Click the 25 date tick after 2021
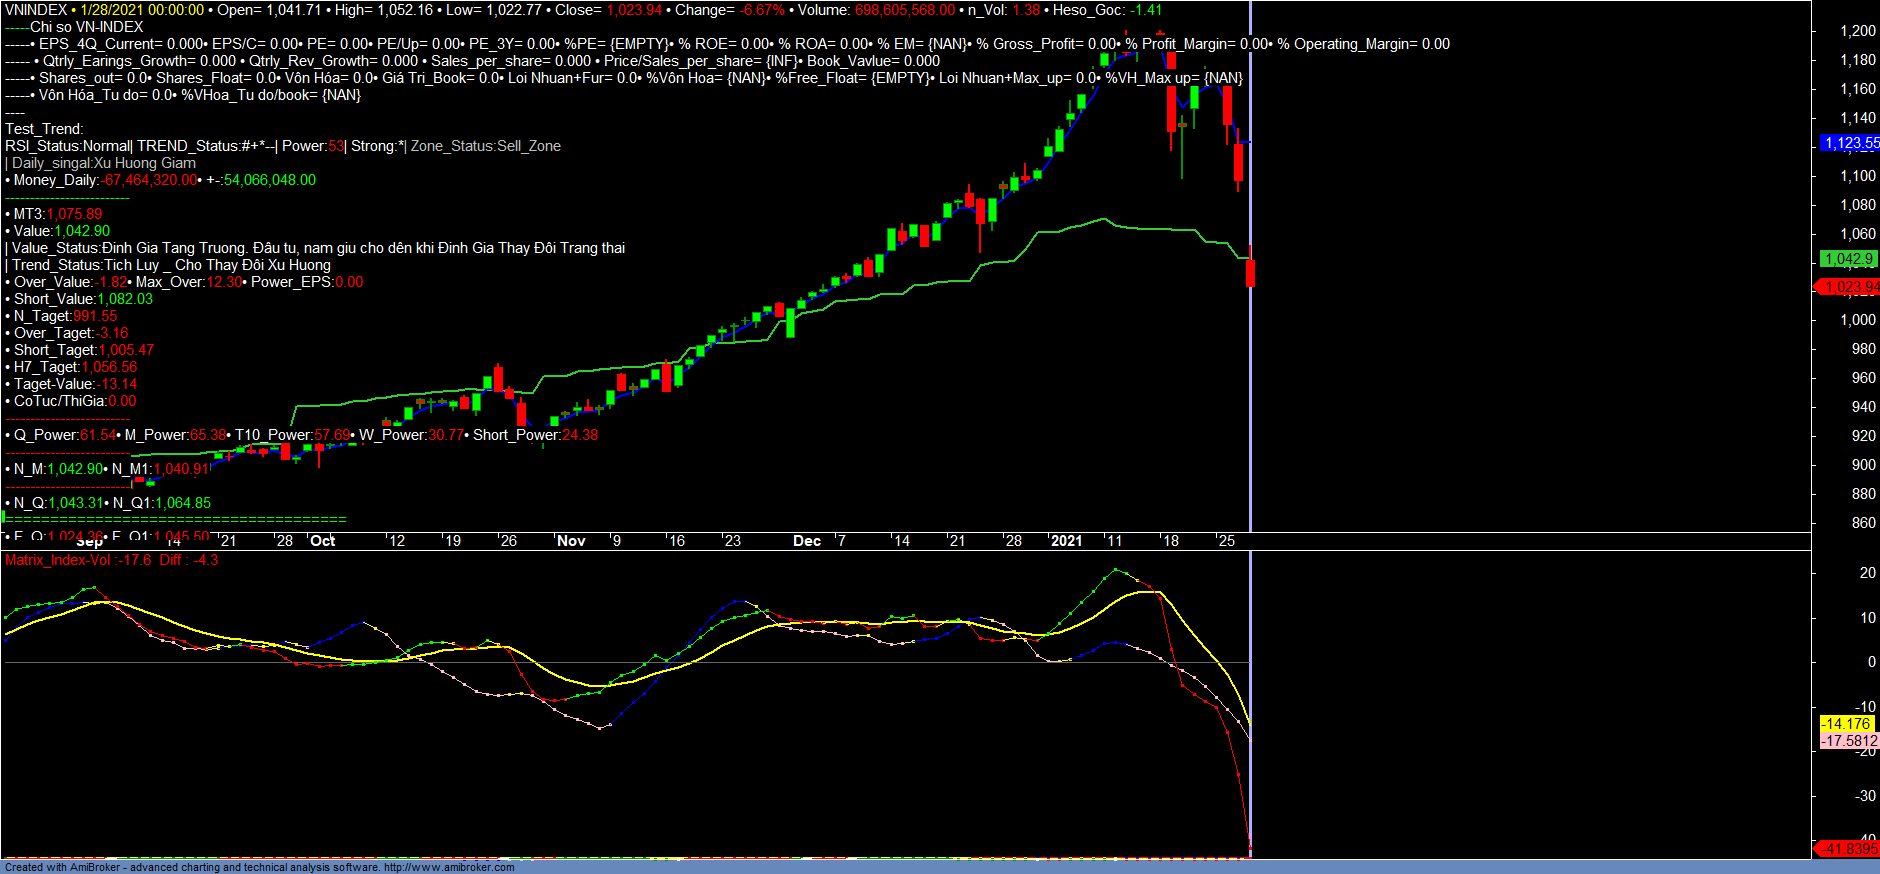Screen dimensions: 1880x874 tap(1226, 541)
